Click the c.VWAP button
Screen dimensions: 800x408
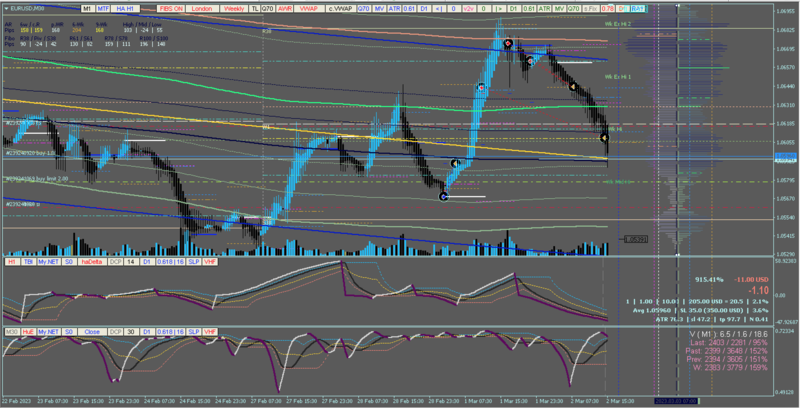[x=340, y=9]
